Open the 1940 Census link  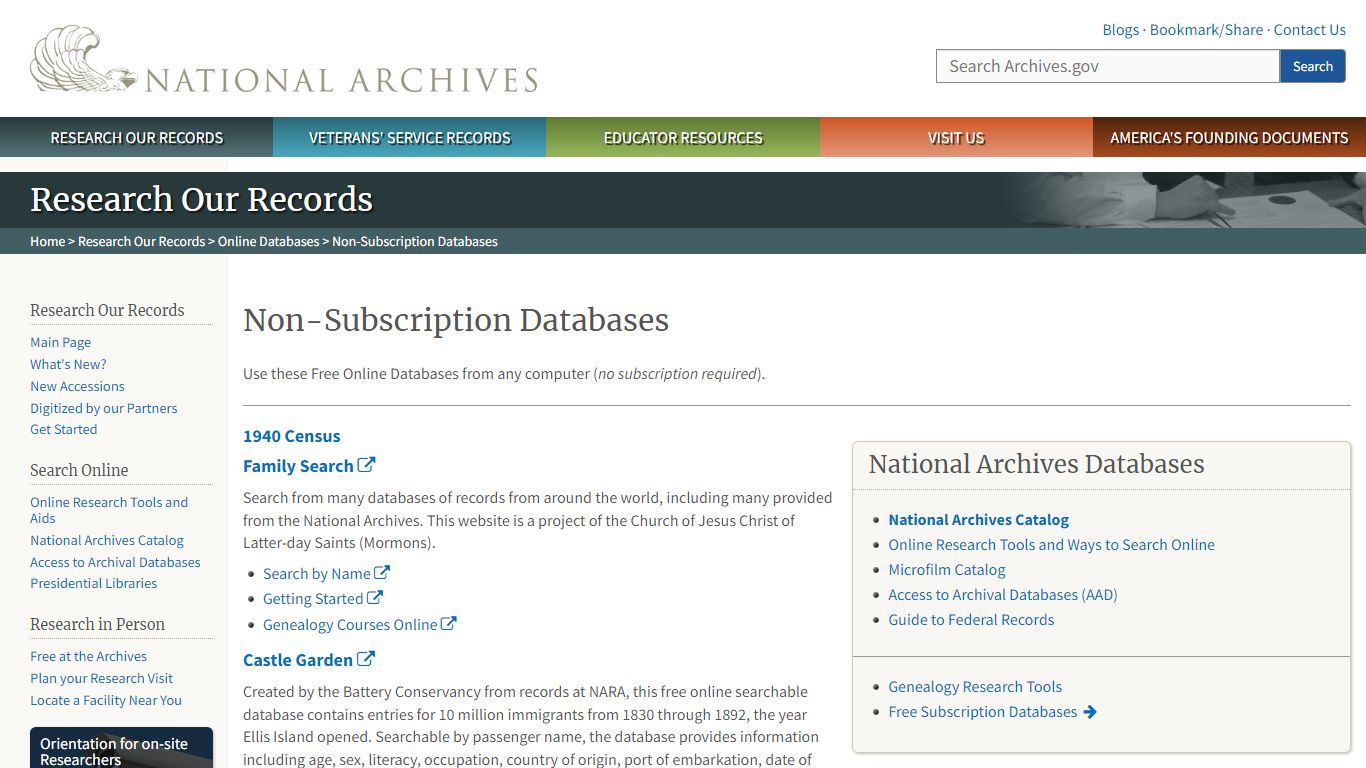(x=291, y=436)
